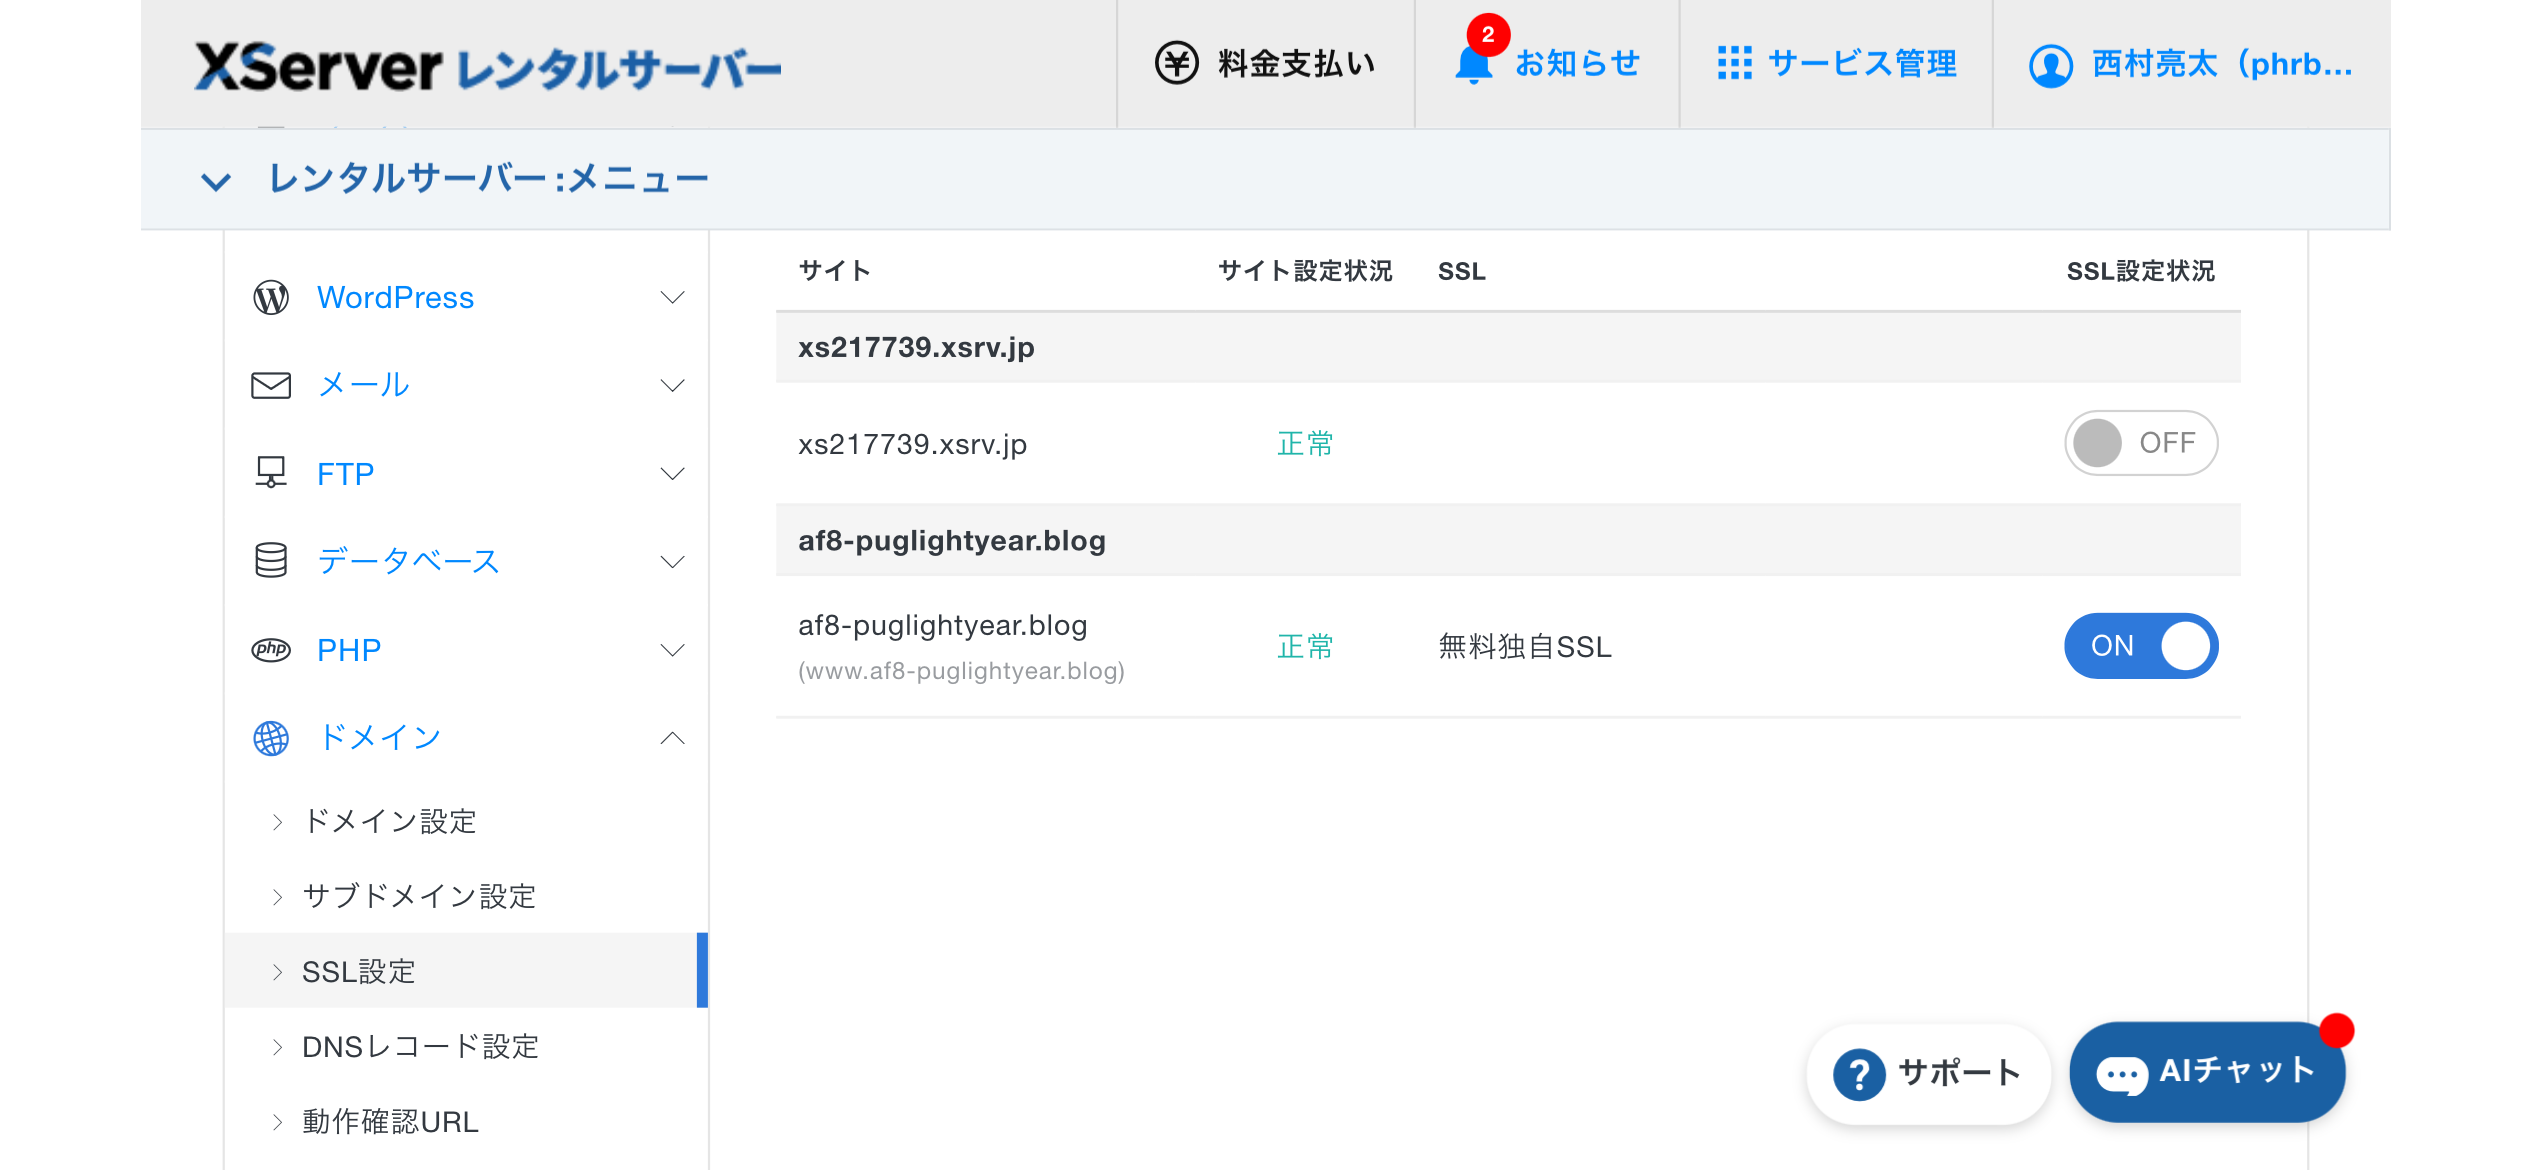Viewport: 2532px width, 1170px height.
Task: Open the AIチャット button
Action: (x=2207, y=1073)
